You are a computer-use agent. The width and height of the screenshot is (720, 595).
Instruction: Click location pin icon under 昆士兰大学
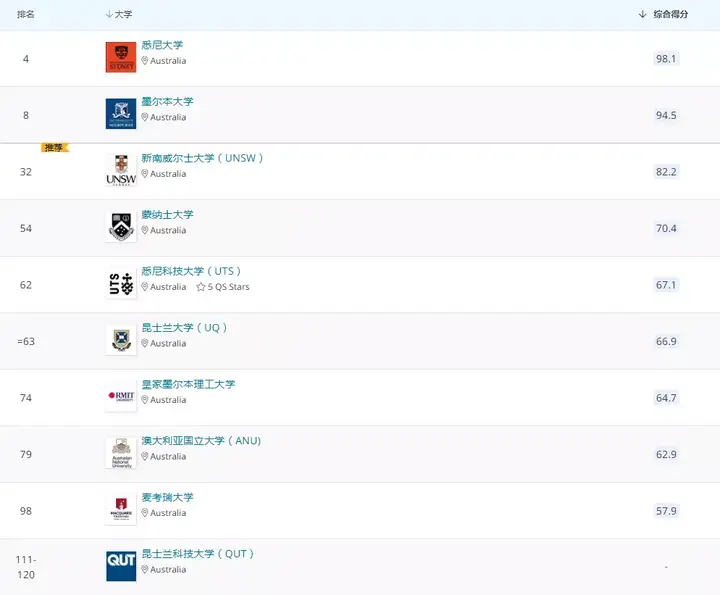point(145,343)
